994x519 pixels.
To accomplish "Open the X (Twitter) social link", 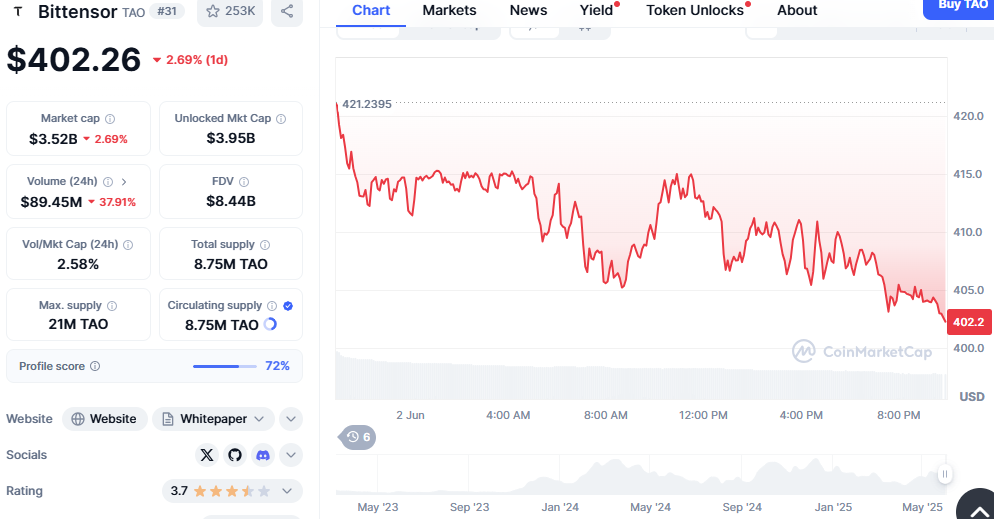I will coord(207,455).
